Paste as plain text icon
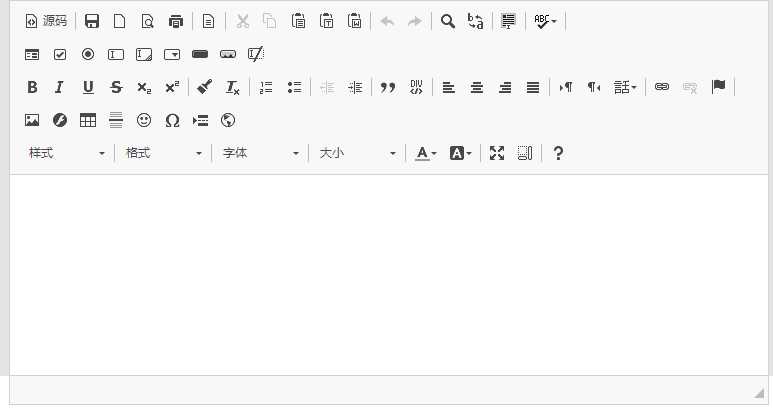Viewport: 773px width, 417px height. coord(326,21)
